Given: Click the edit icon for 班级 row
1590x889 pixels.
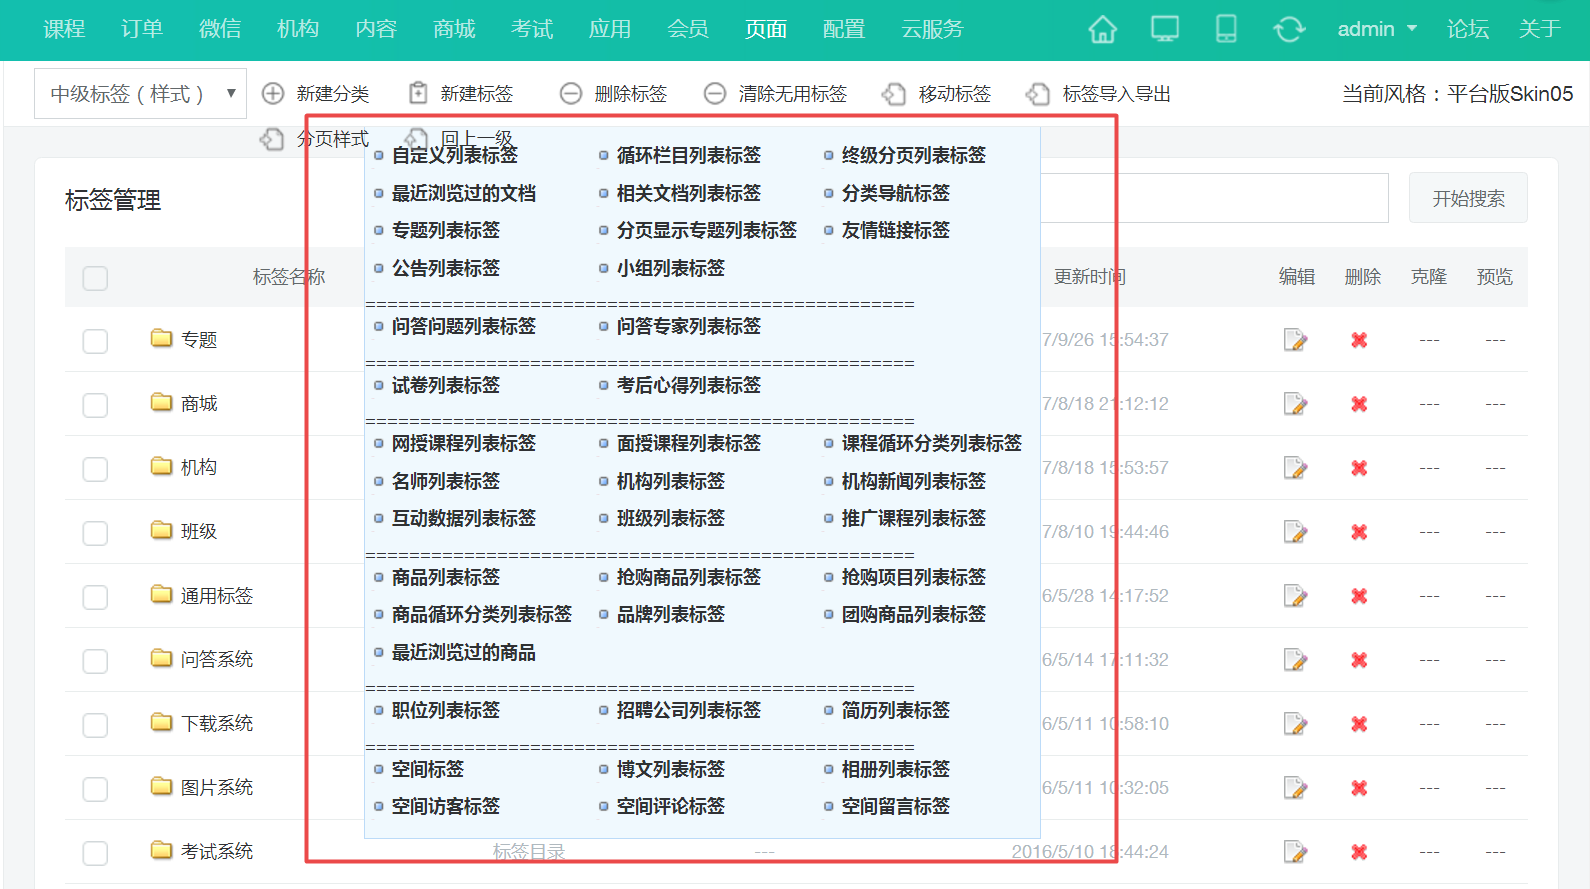Looking at the screenshot, I should [x=1295, y=532].
